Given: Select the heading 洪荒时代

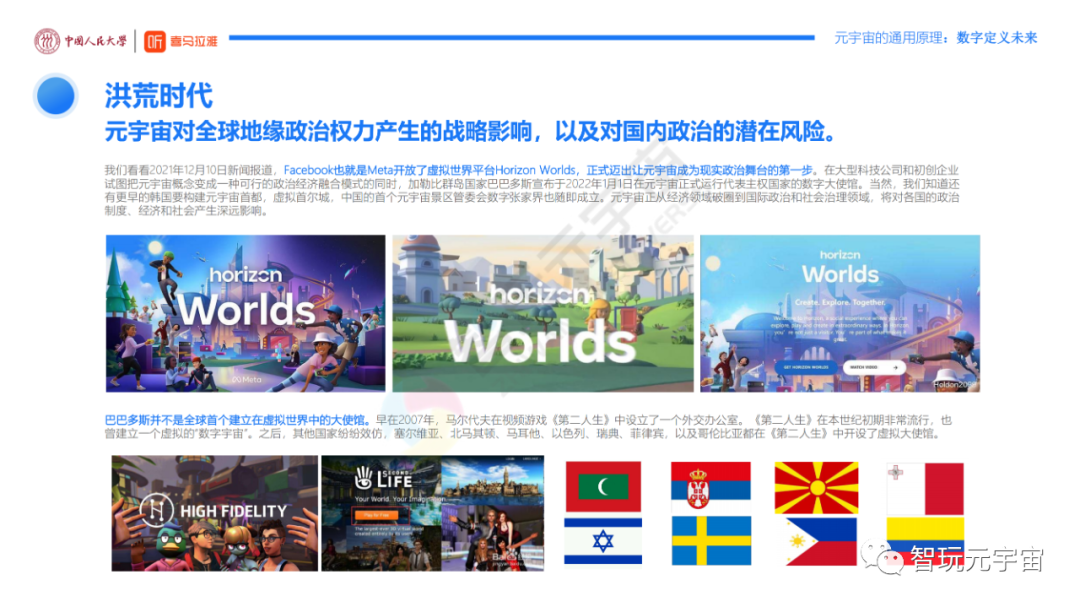Looking at the screenshot, I should pos(158,96).
